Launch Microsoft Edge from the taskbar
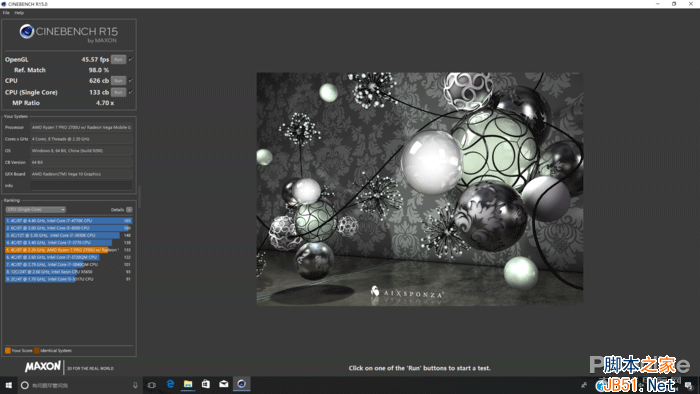The image size is (700, 394). point(170,384)
